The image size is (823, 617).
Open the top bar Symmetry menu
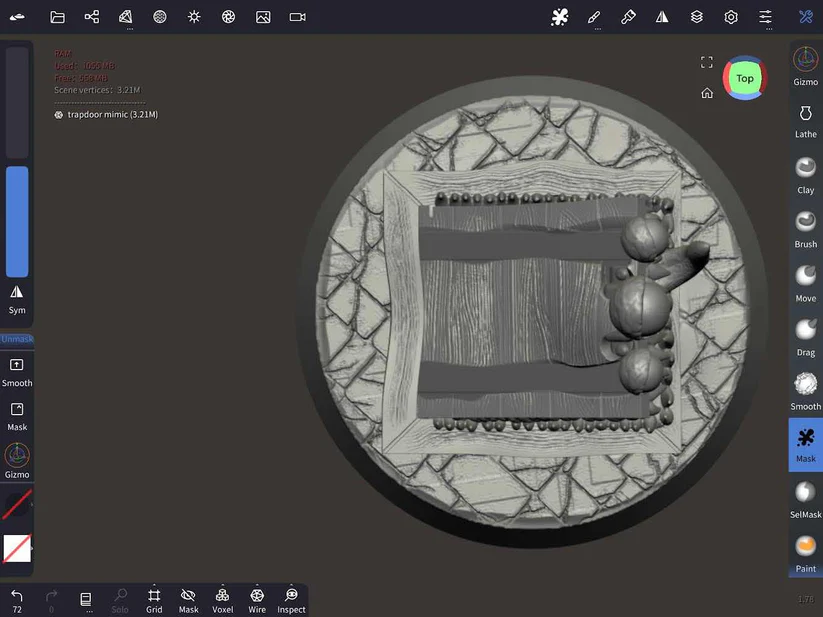pos(662,17)
